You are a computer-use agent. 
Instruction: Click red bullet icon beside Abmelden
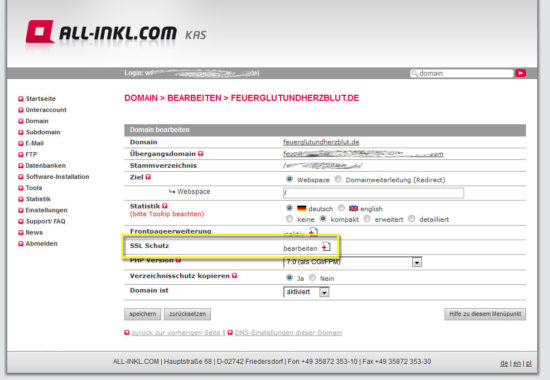coord(21,244)
